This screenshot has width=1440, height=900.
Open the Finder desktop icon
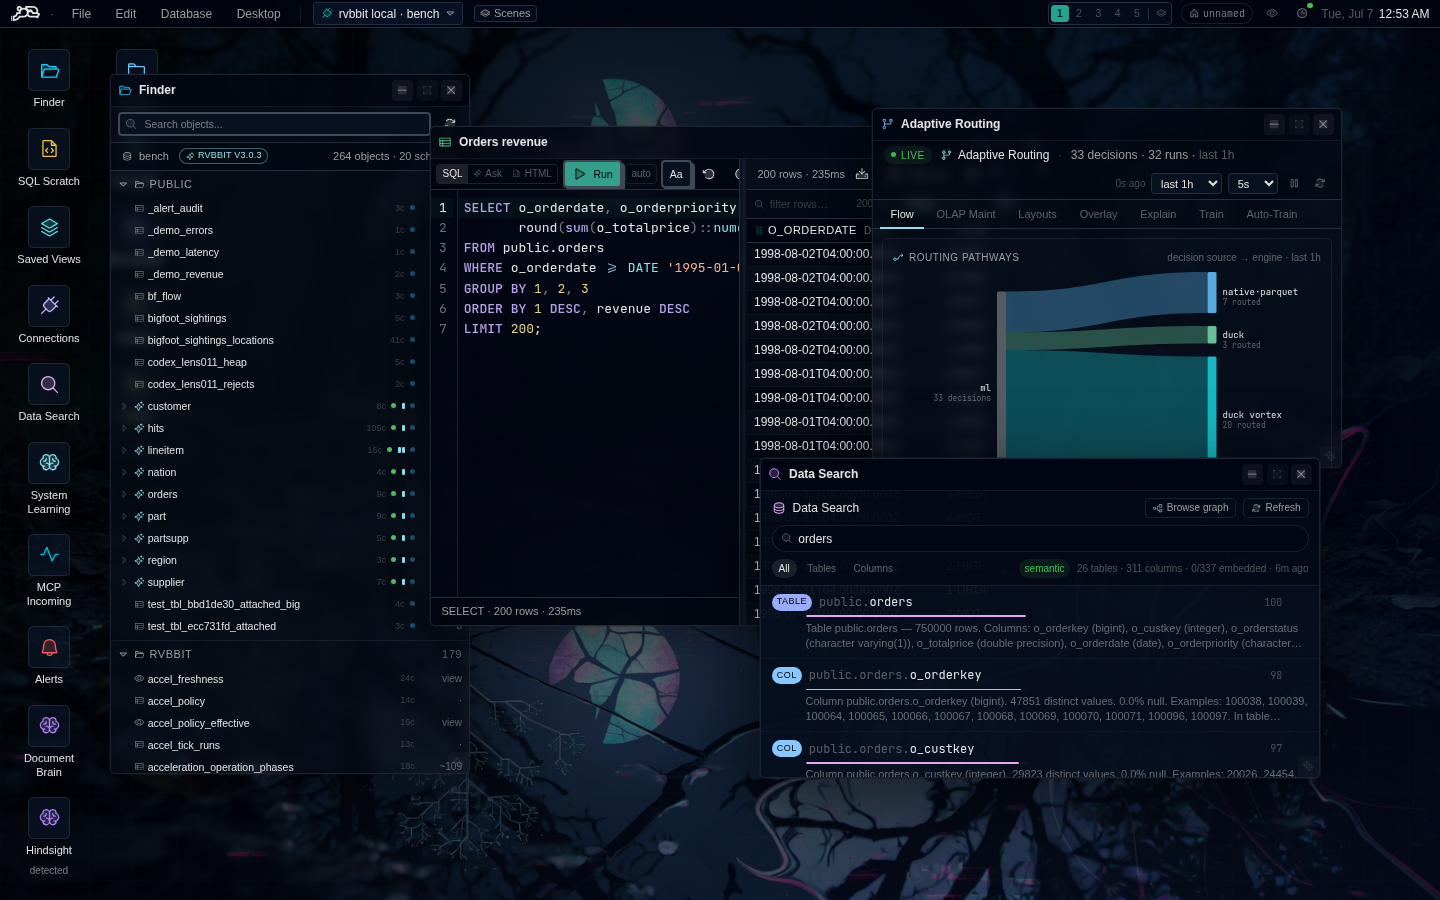pyautogui.click(x=49, y=70)
